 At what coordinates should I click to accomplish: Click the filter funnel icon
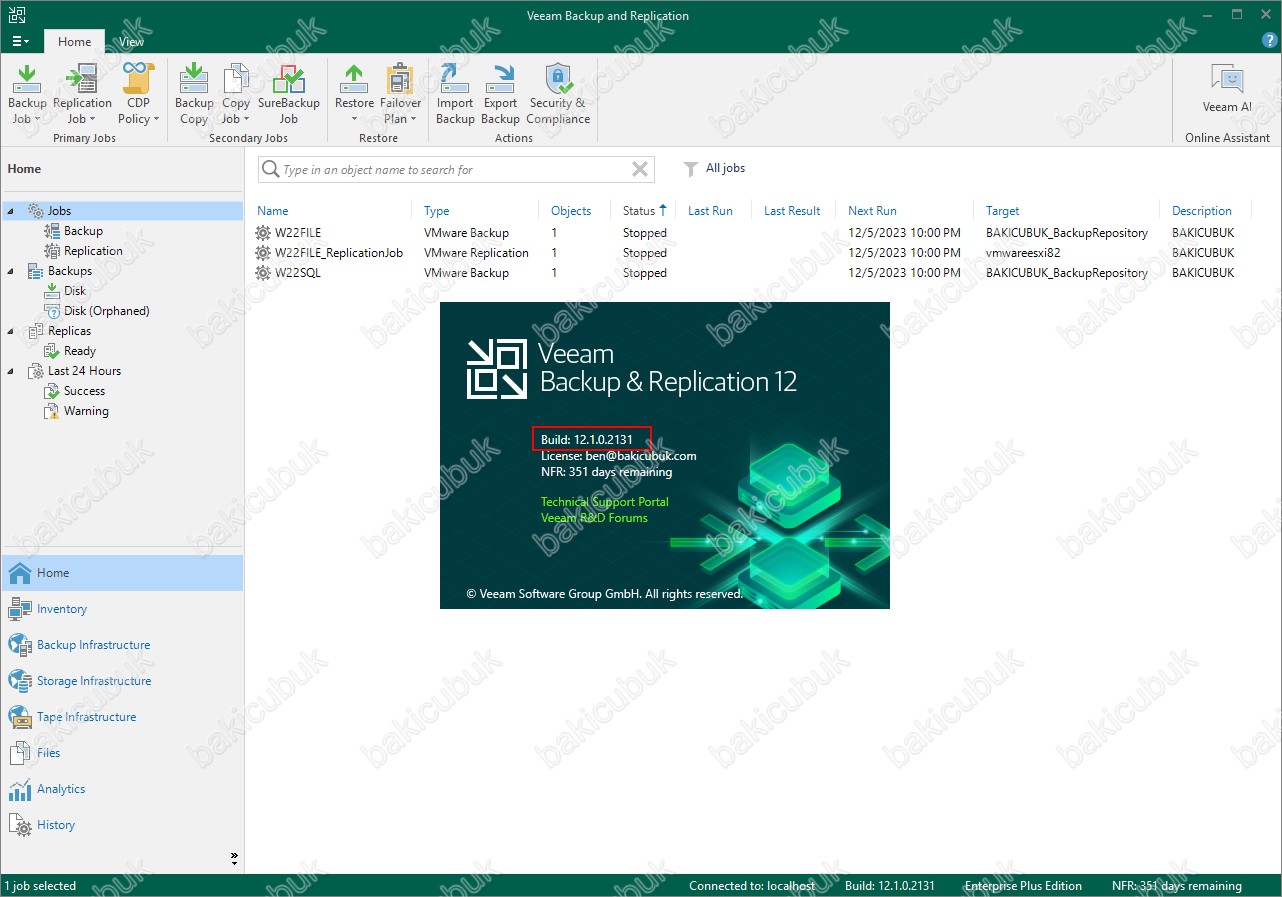tap(690, 170)
